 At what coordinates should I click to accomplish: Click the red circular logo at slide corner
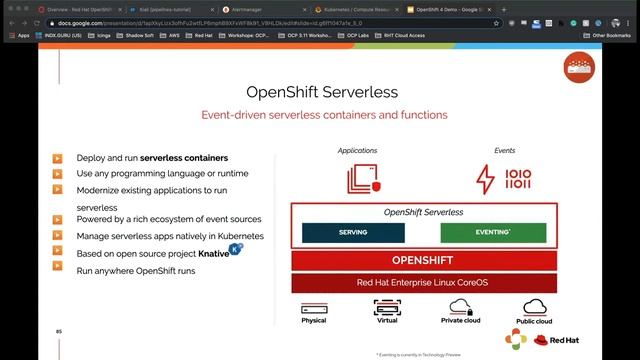click(x=579, y=67)
